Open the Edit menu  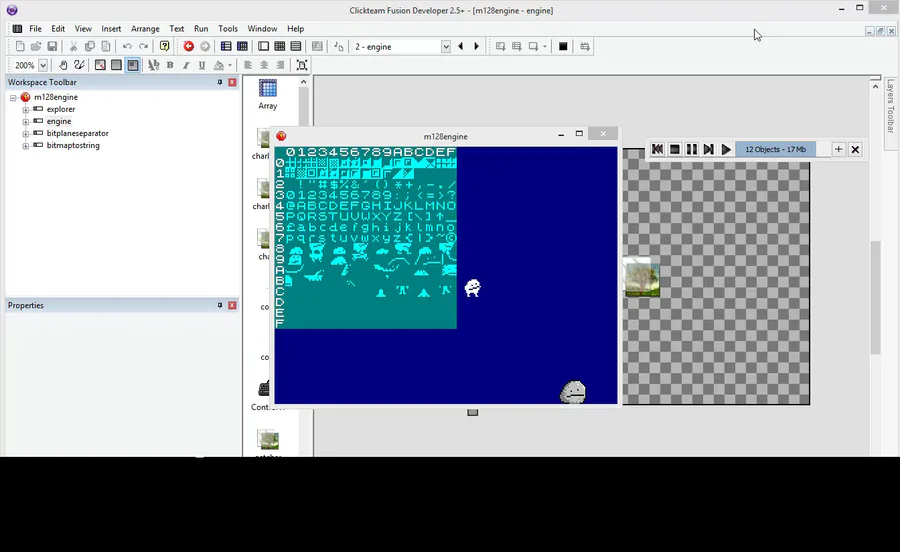(58, 29)
